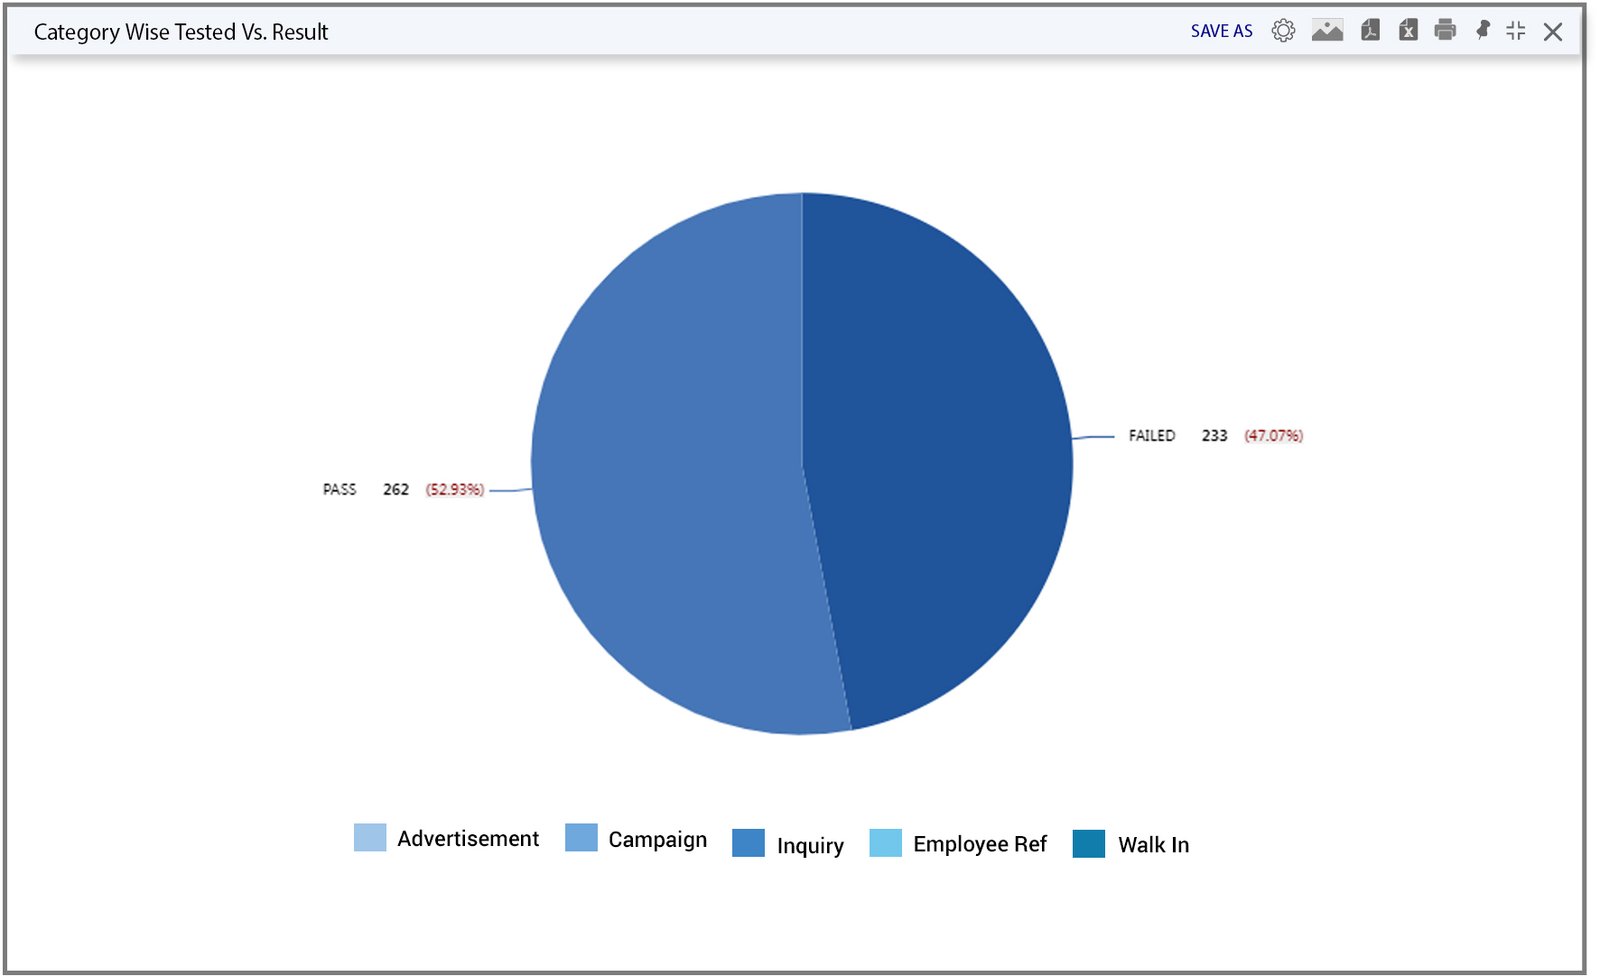This screenshot has height=976, width=1600.
Task: Toggle Advertisement legend entry
Action: [446, 838]
